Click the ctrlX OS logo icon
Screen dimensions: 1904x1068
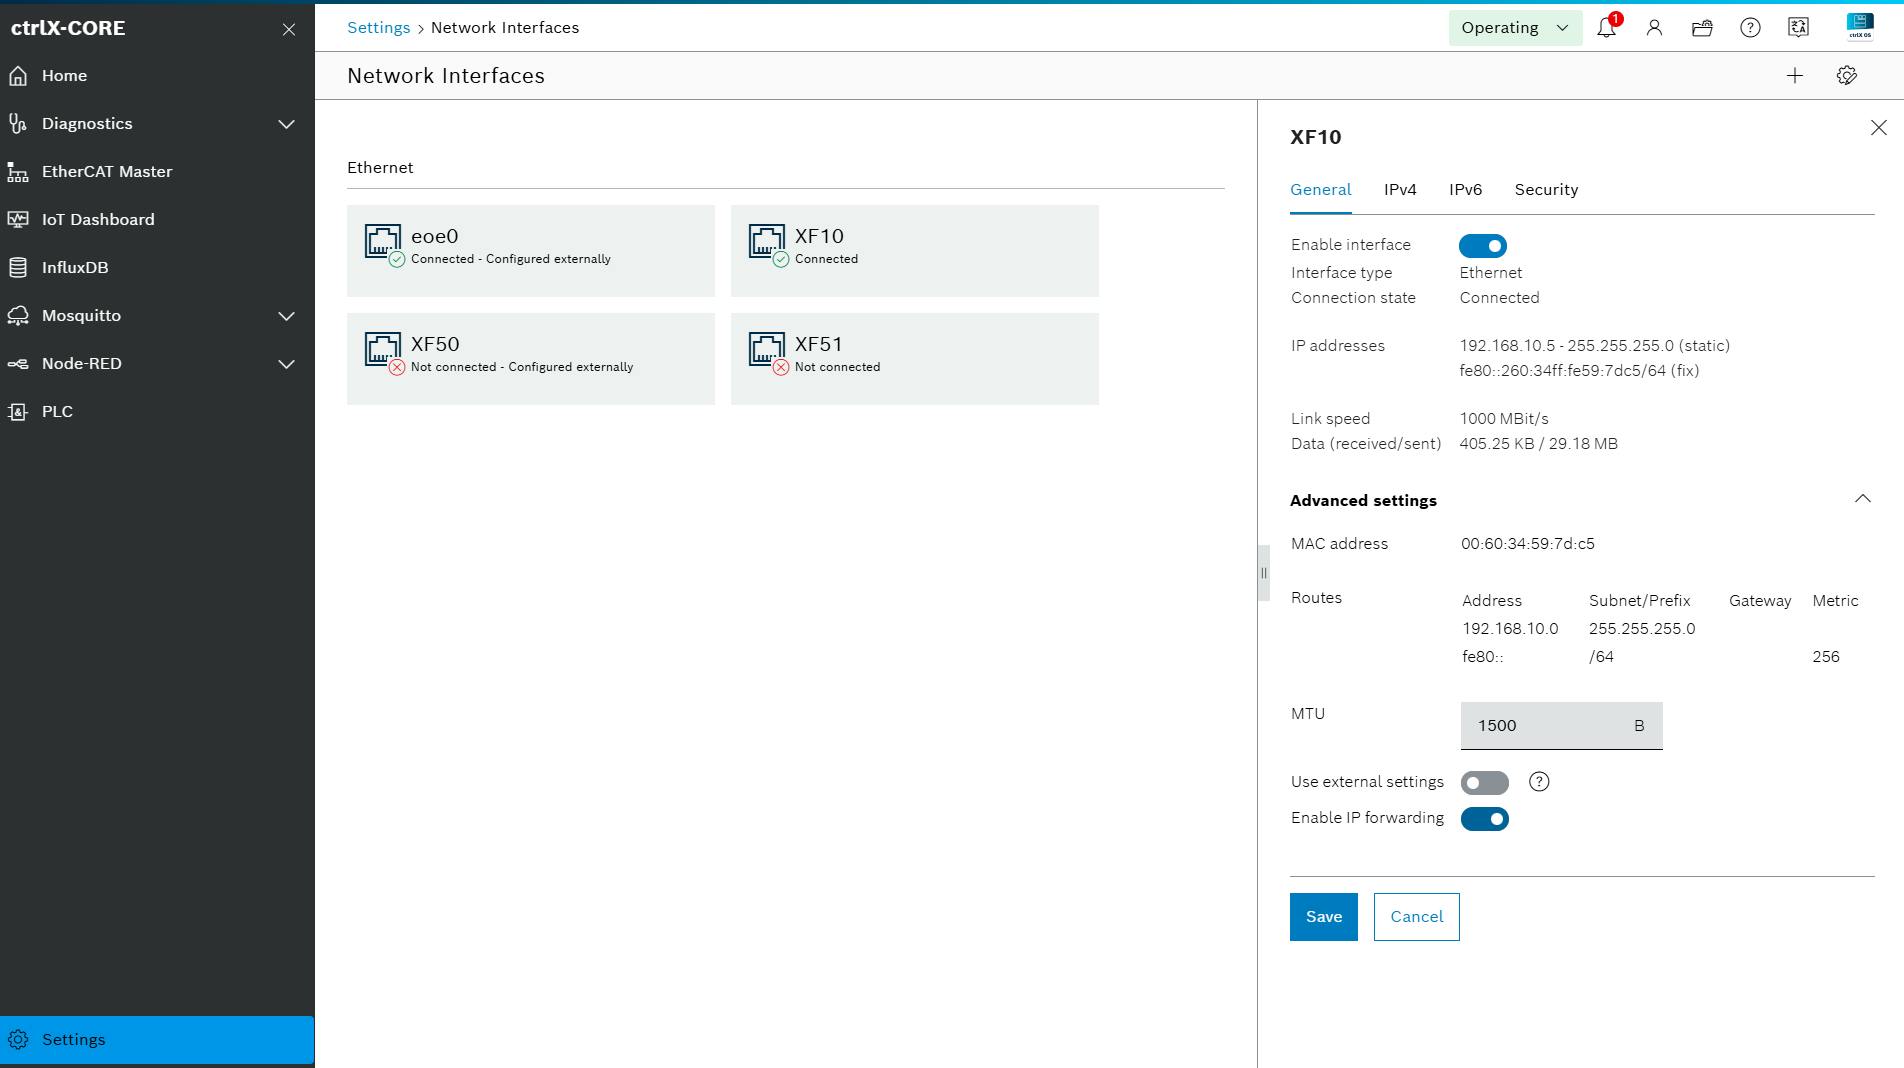[1860, 27]
